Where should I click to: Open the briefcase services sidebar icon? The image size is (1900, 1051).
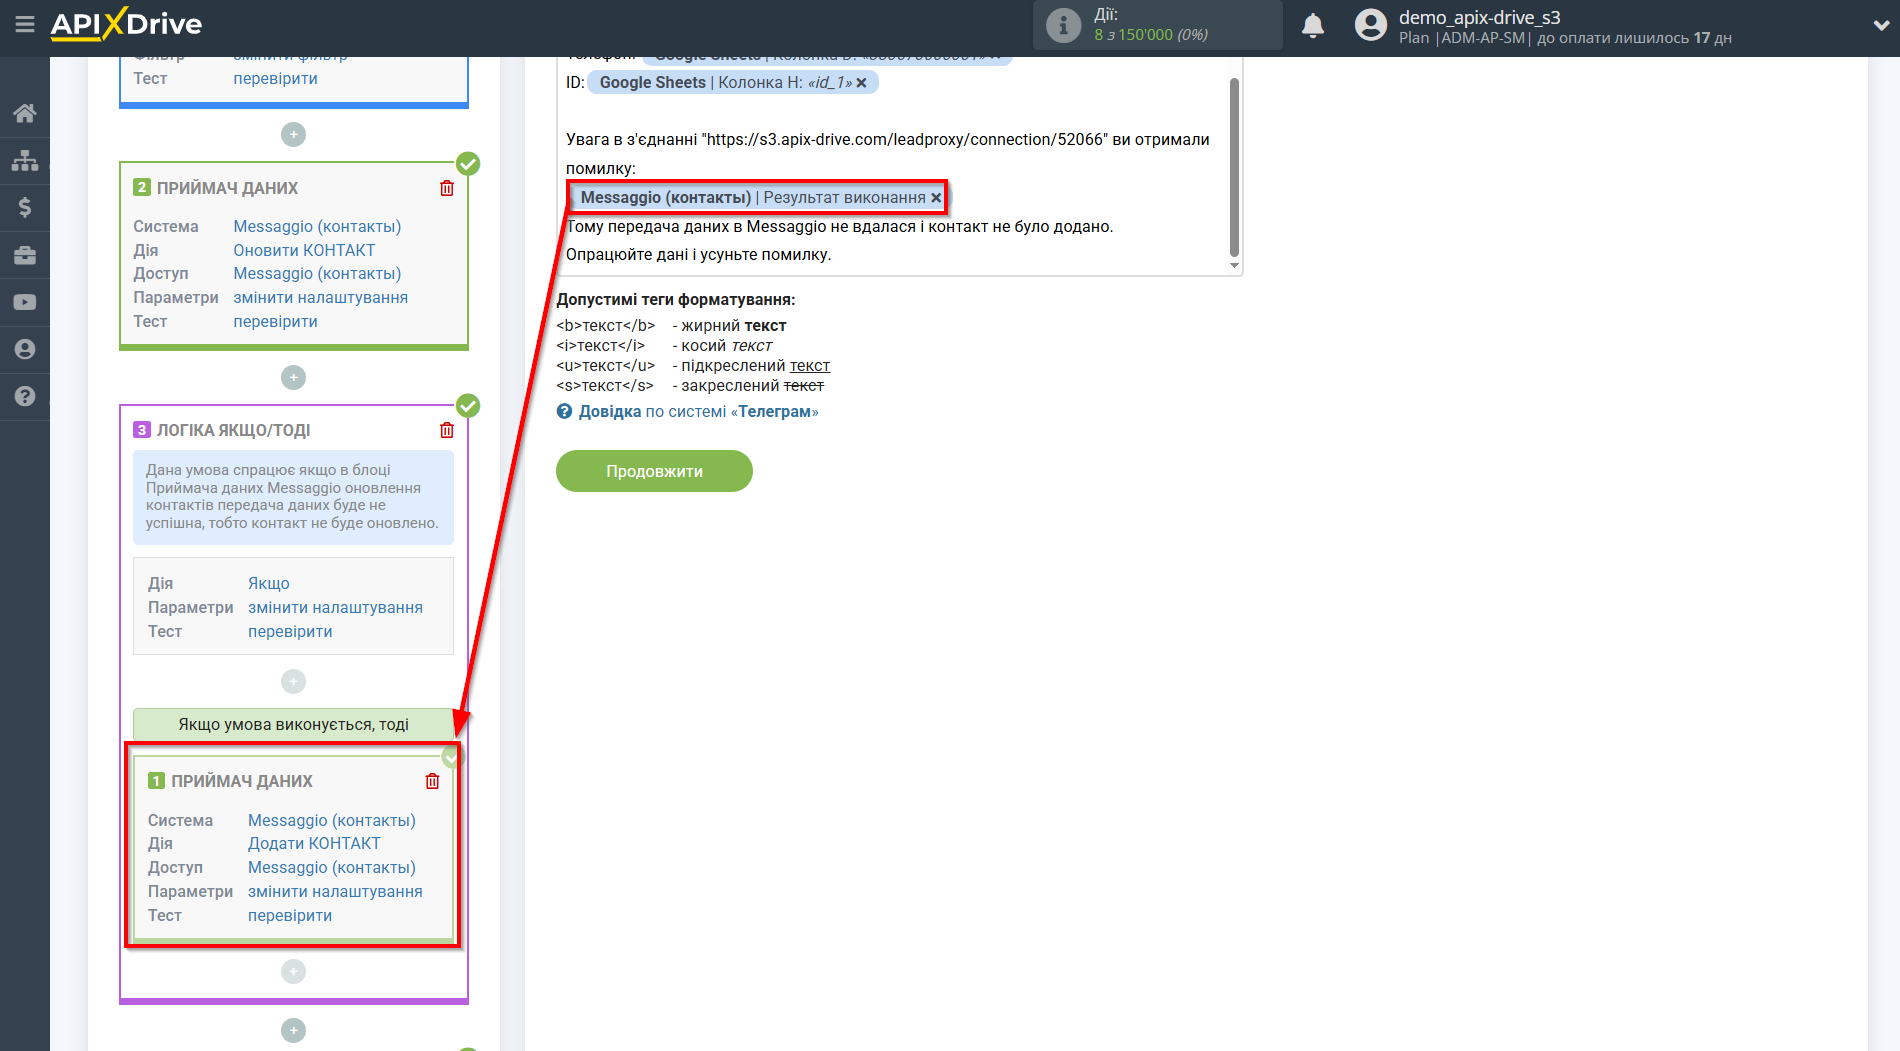(25, 255)
